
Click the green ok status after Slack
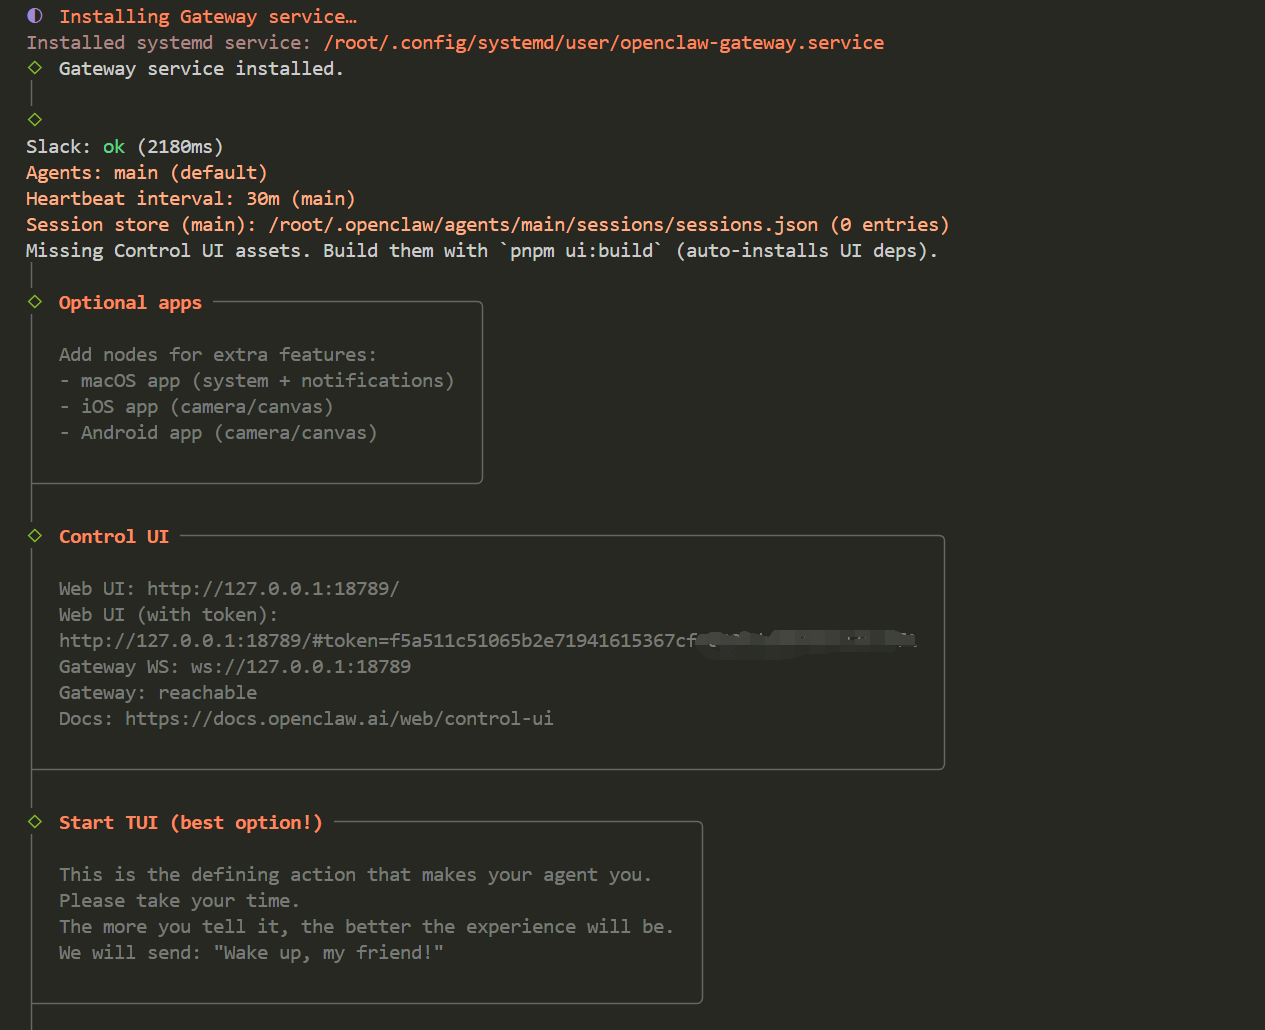(x=114, y=147)
